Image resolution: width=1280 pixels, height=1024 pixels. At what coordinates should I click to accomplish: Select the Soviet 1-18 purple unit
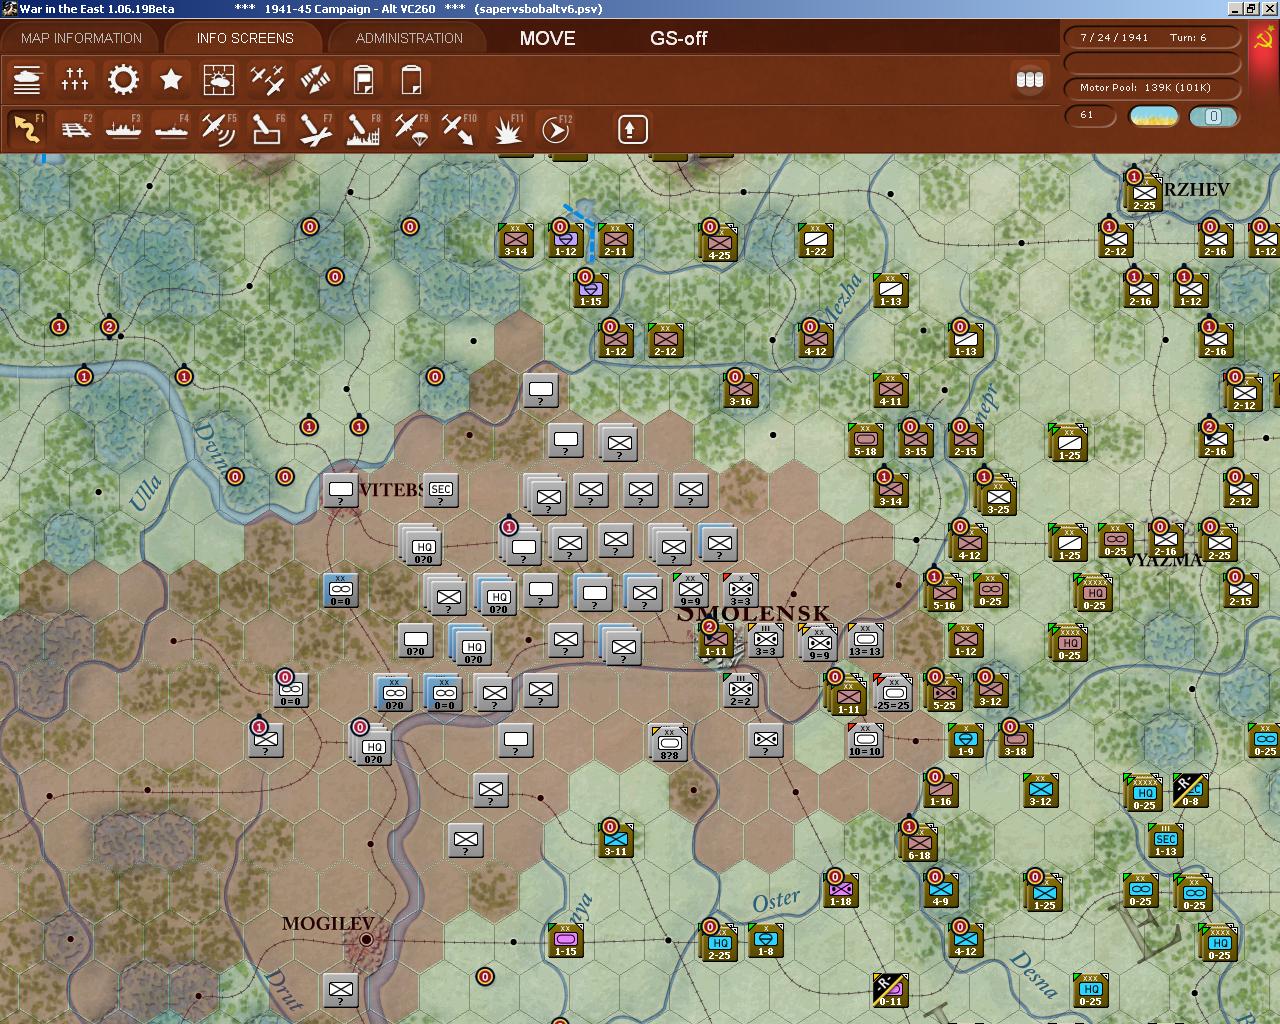841,890
